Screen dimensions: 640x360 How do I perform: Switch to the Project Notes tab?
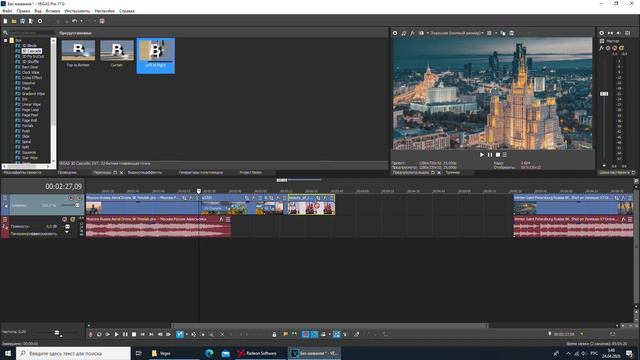pos(251,173)
